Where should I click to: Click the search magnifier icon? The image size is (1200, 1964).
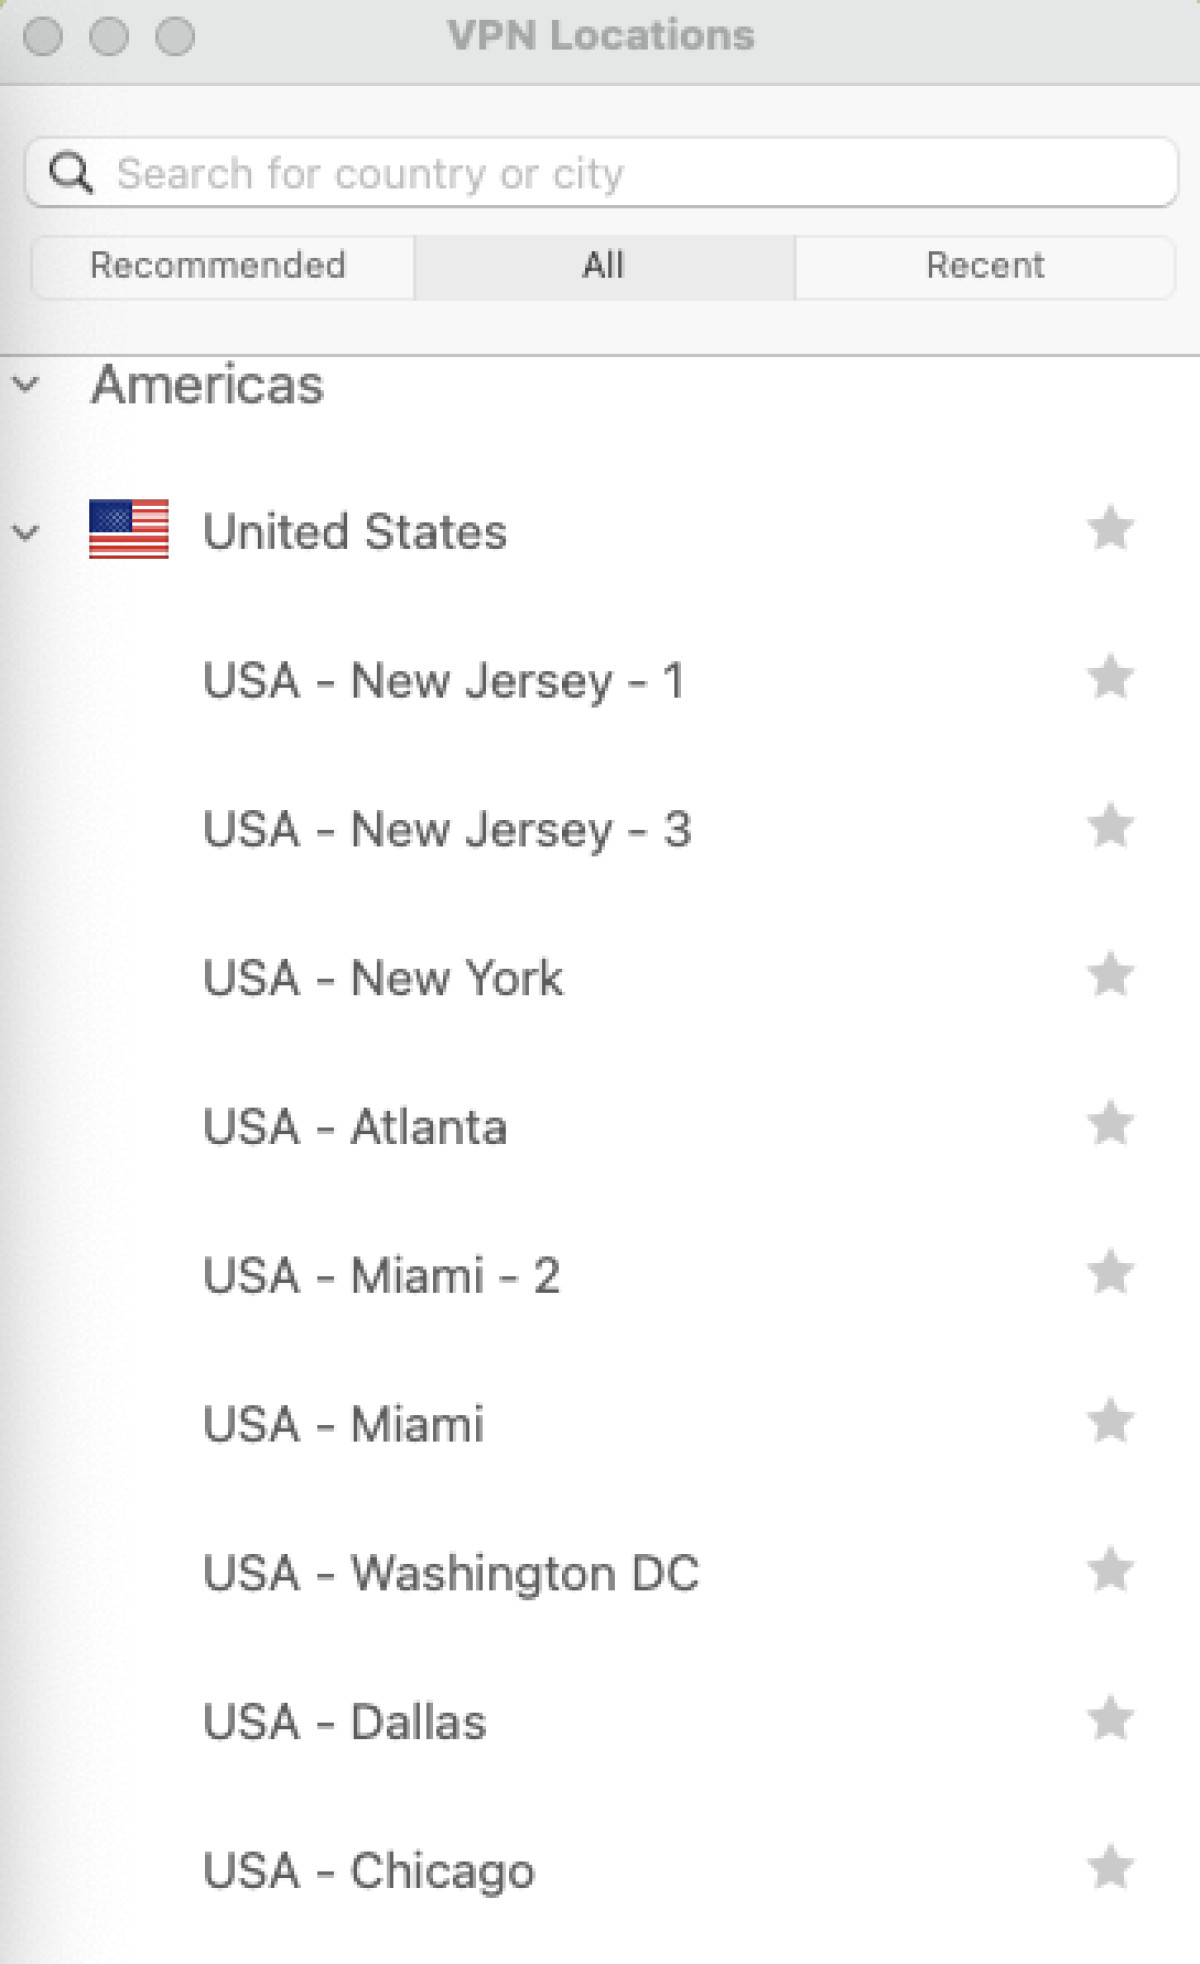tap(71, 173)
